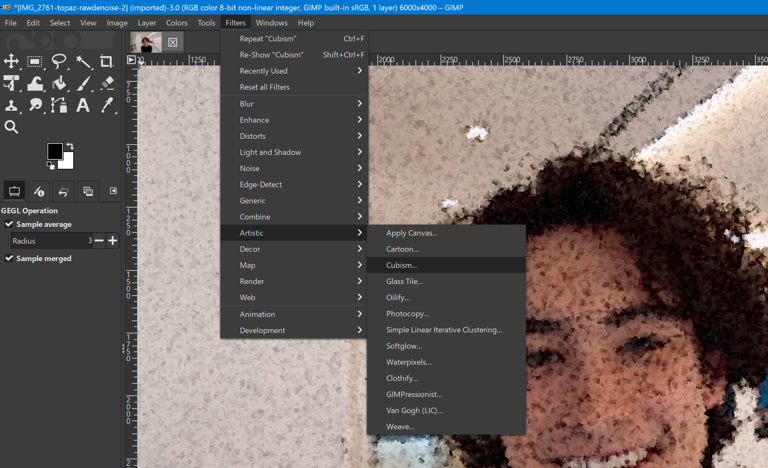Expand the Light and Shadow submenu
The width and height of the screenshot is (768, 468).
tap(294, 152)
